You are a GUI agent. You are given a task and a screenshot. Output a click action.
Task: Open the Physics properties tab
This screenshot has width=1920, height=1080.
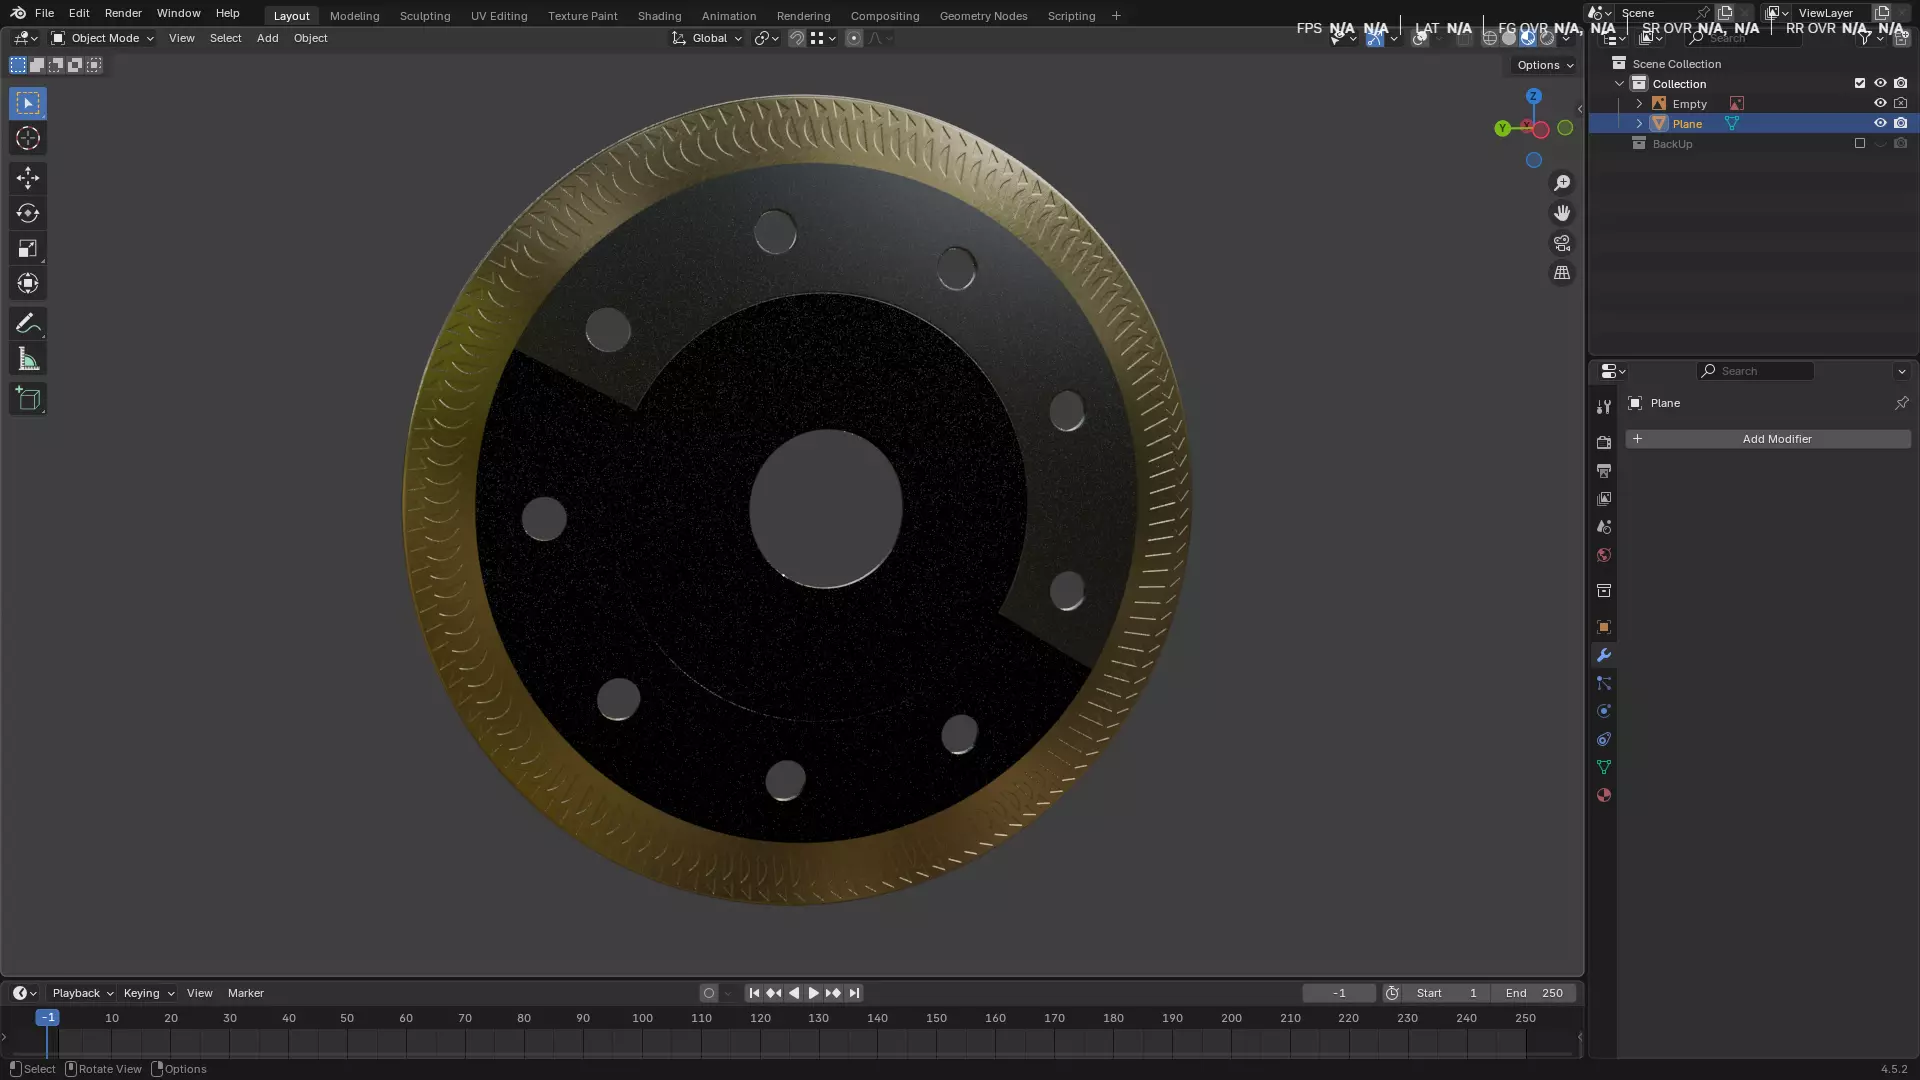1604,711
